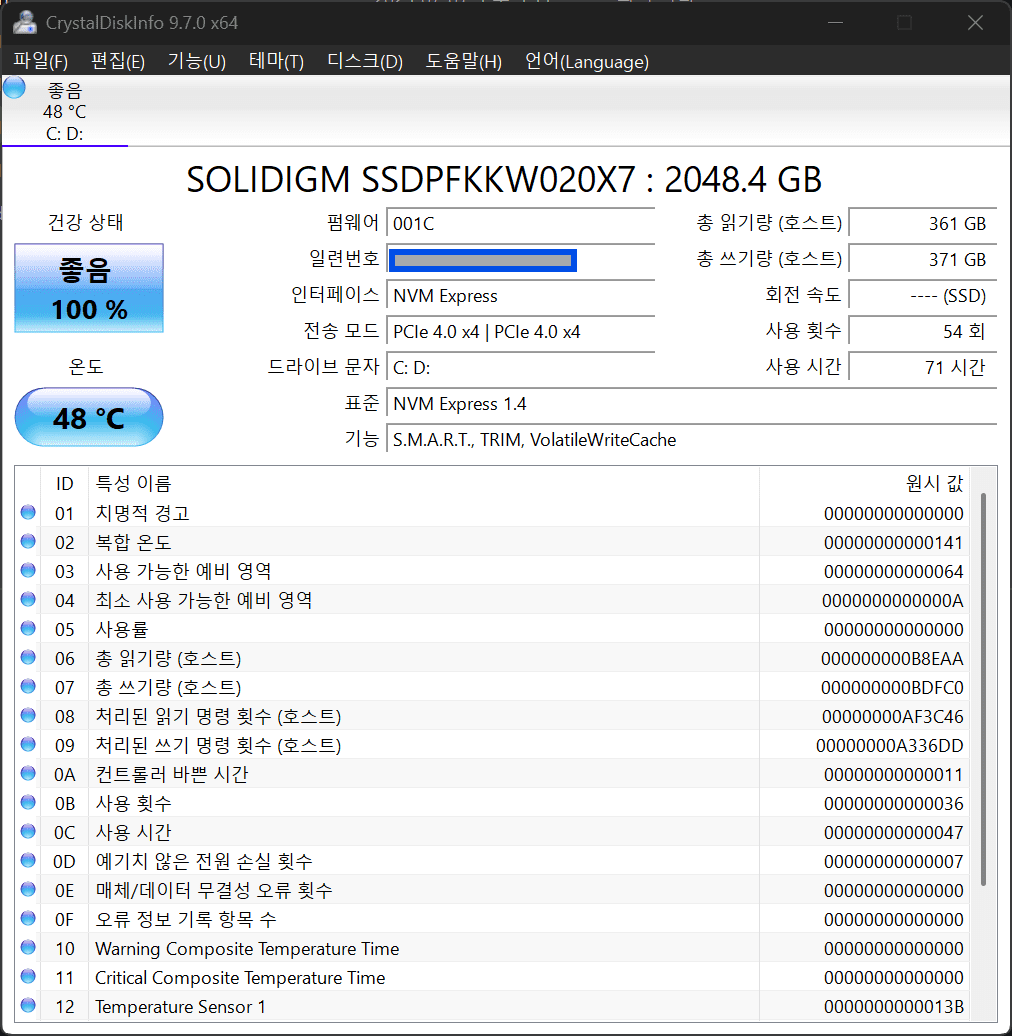Click the 온도 label above temperature

click(86, 366)
